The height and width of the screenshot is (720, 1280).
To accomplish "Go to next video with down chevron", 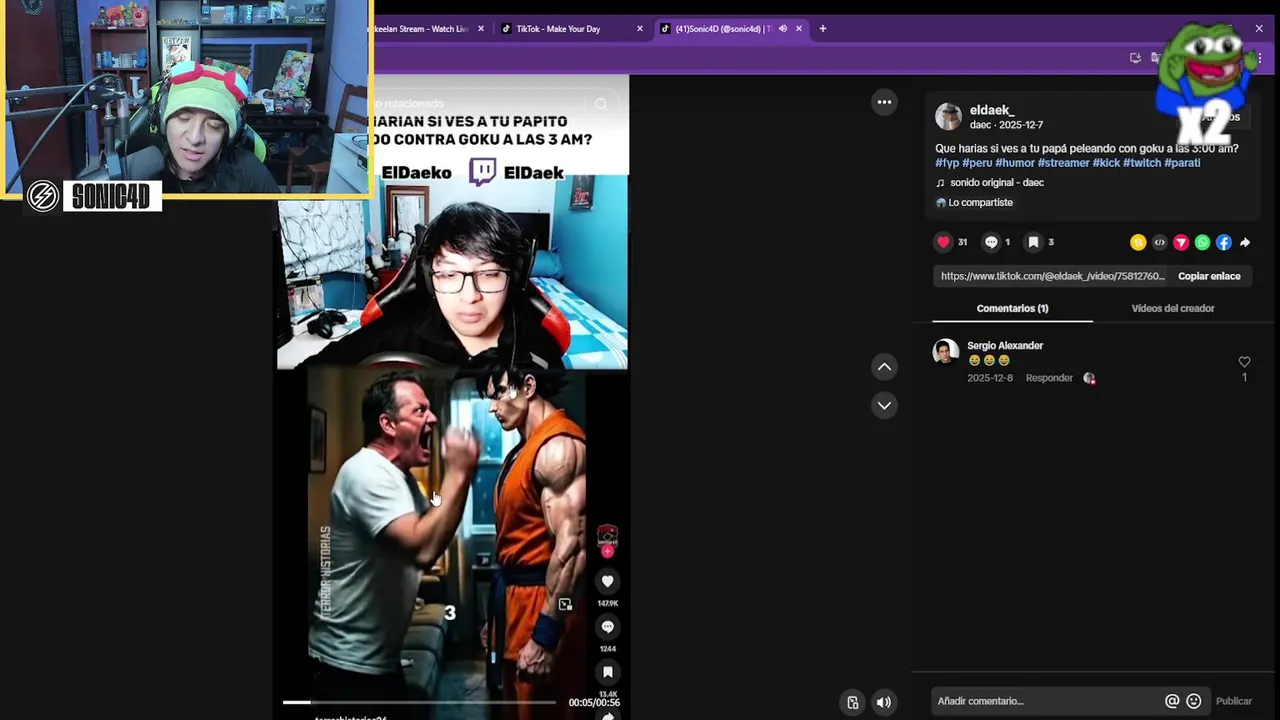I will coord(884,405).
